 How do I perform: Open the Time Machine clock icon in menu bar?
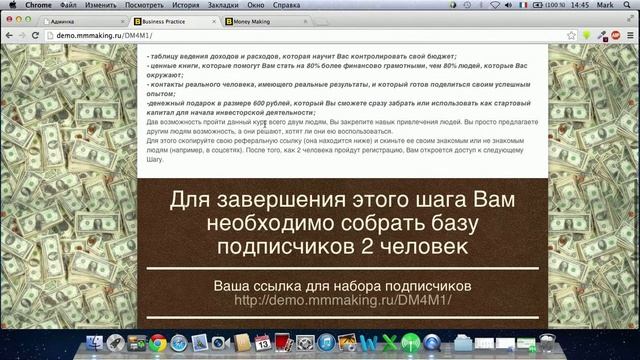point(467,5)
